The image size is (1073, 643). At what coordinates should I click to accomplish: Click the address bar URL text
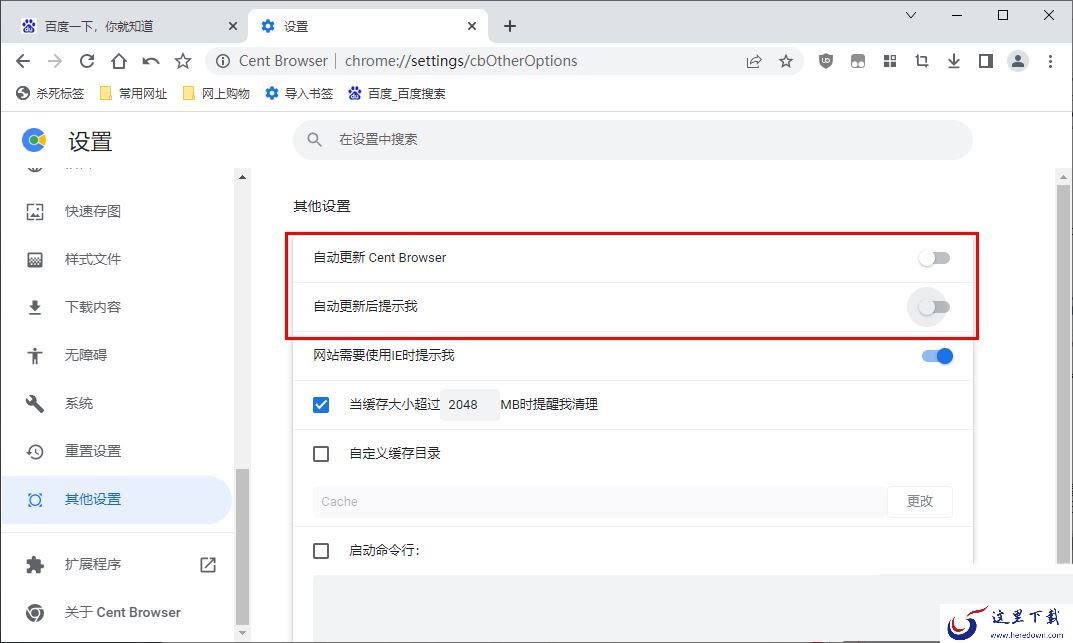461,61
